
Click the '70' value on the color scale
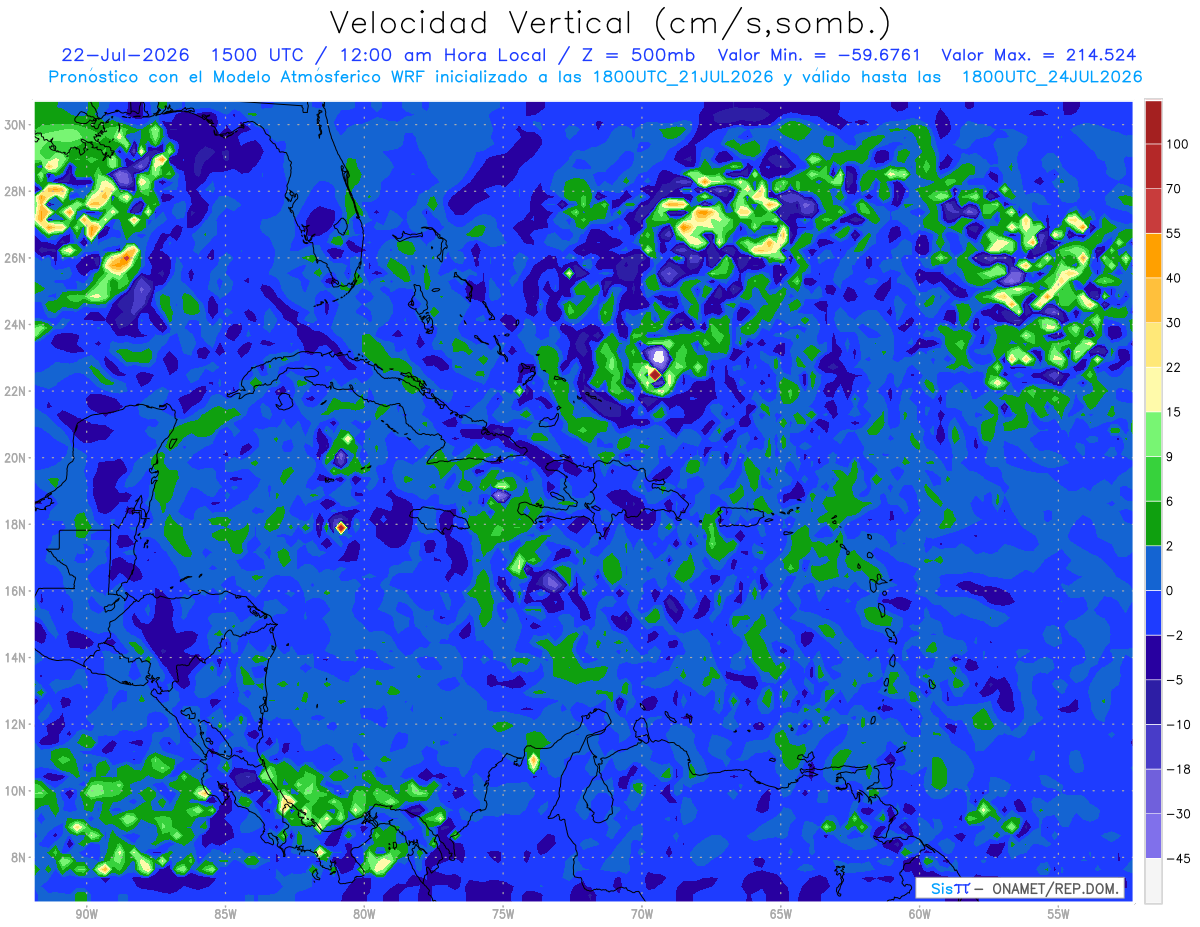1174,189
